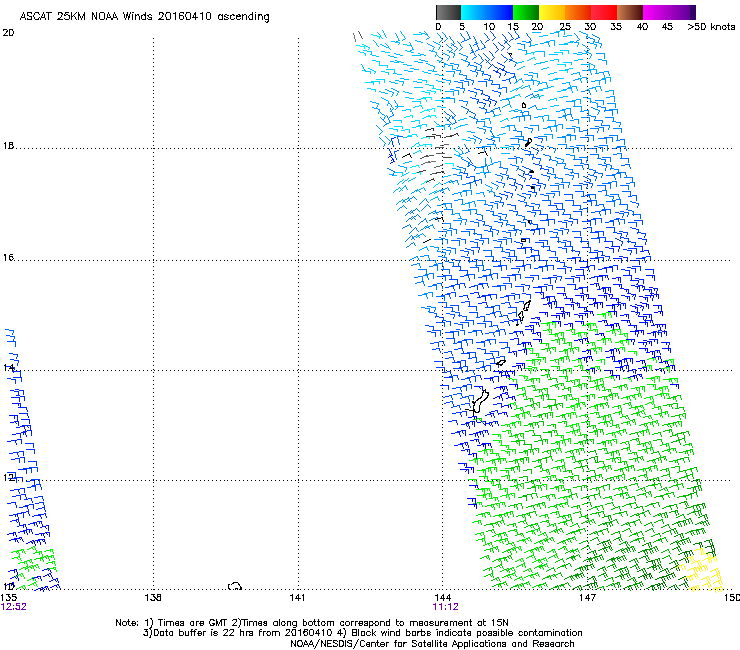Click the NOAA/NESDIS credit line
This screenshot has width=740, height=650.
coord(432,644)
